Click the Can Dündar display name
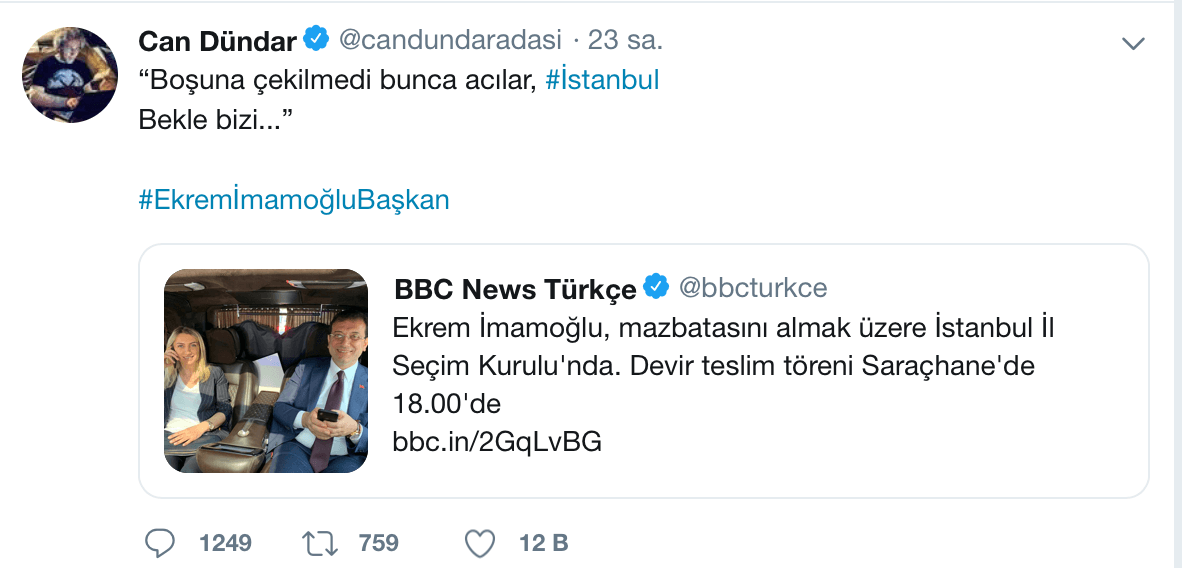Image resolution: width=1182 pixels, height=568 pixels. [217, 41]
